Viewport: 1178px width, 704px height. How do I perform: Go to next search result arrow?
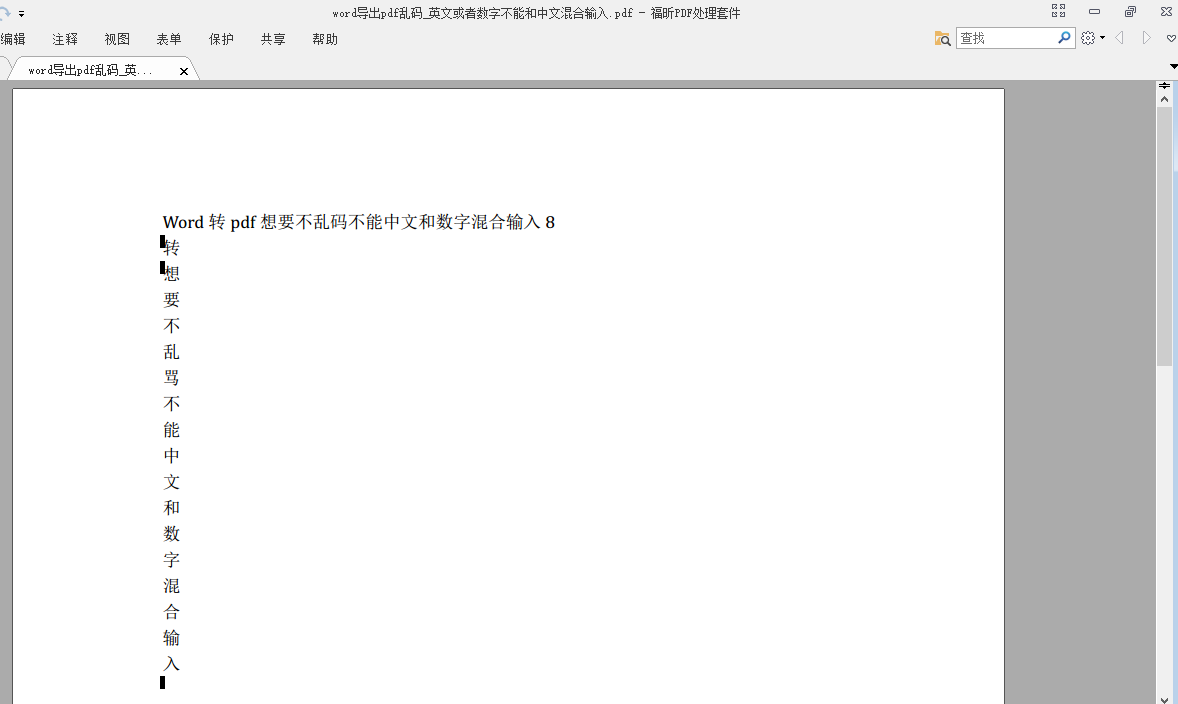[1147, 37]
